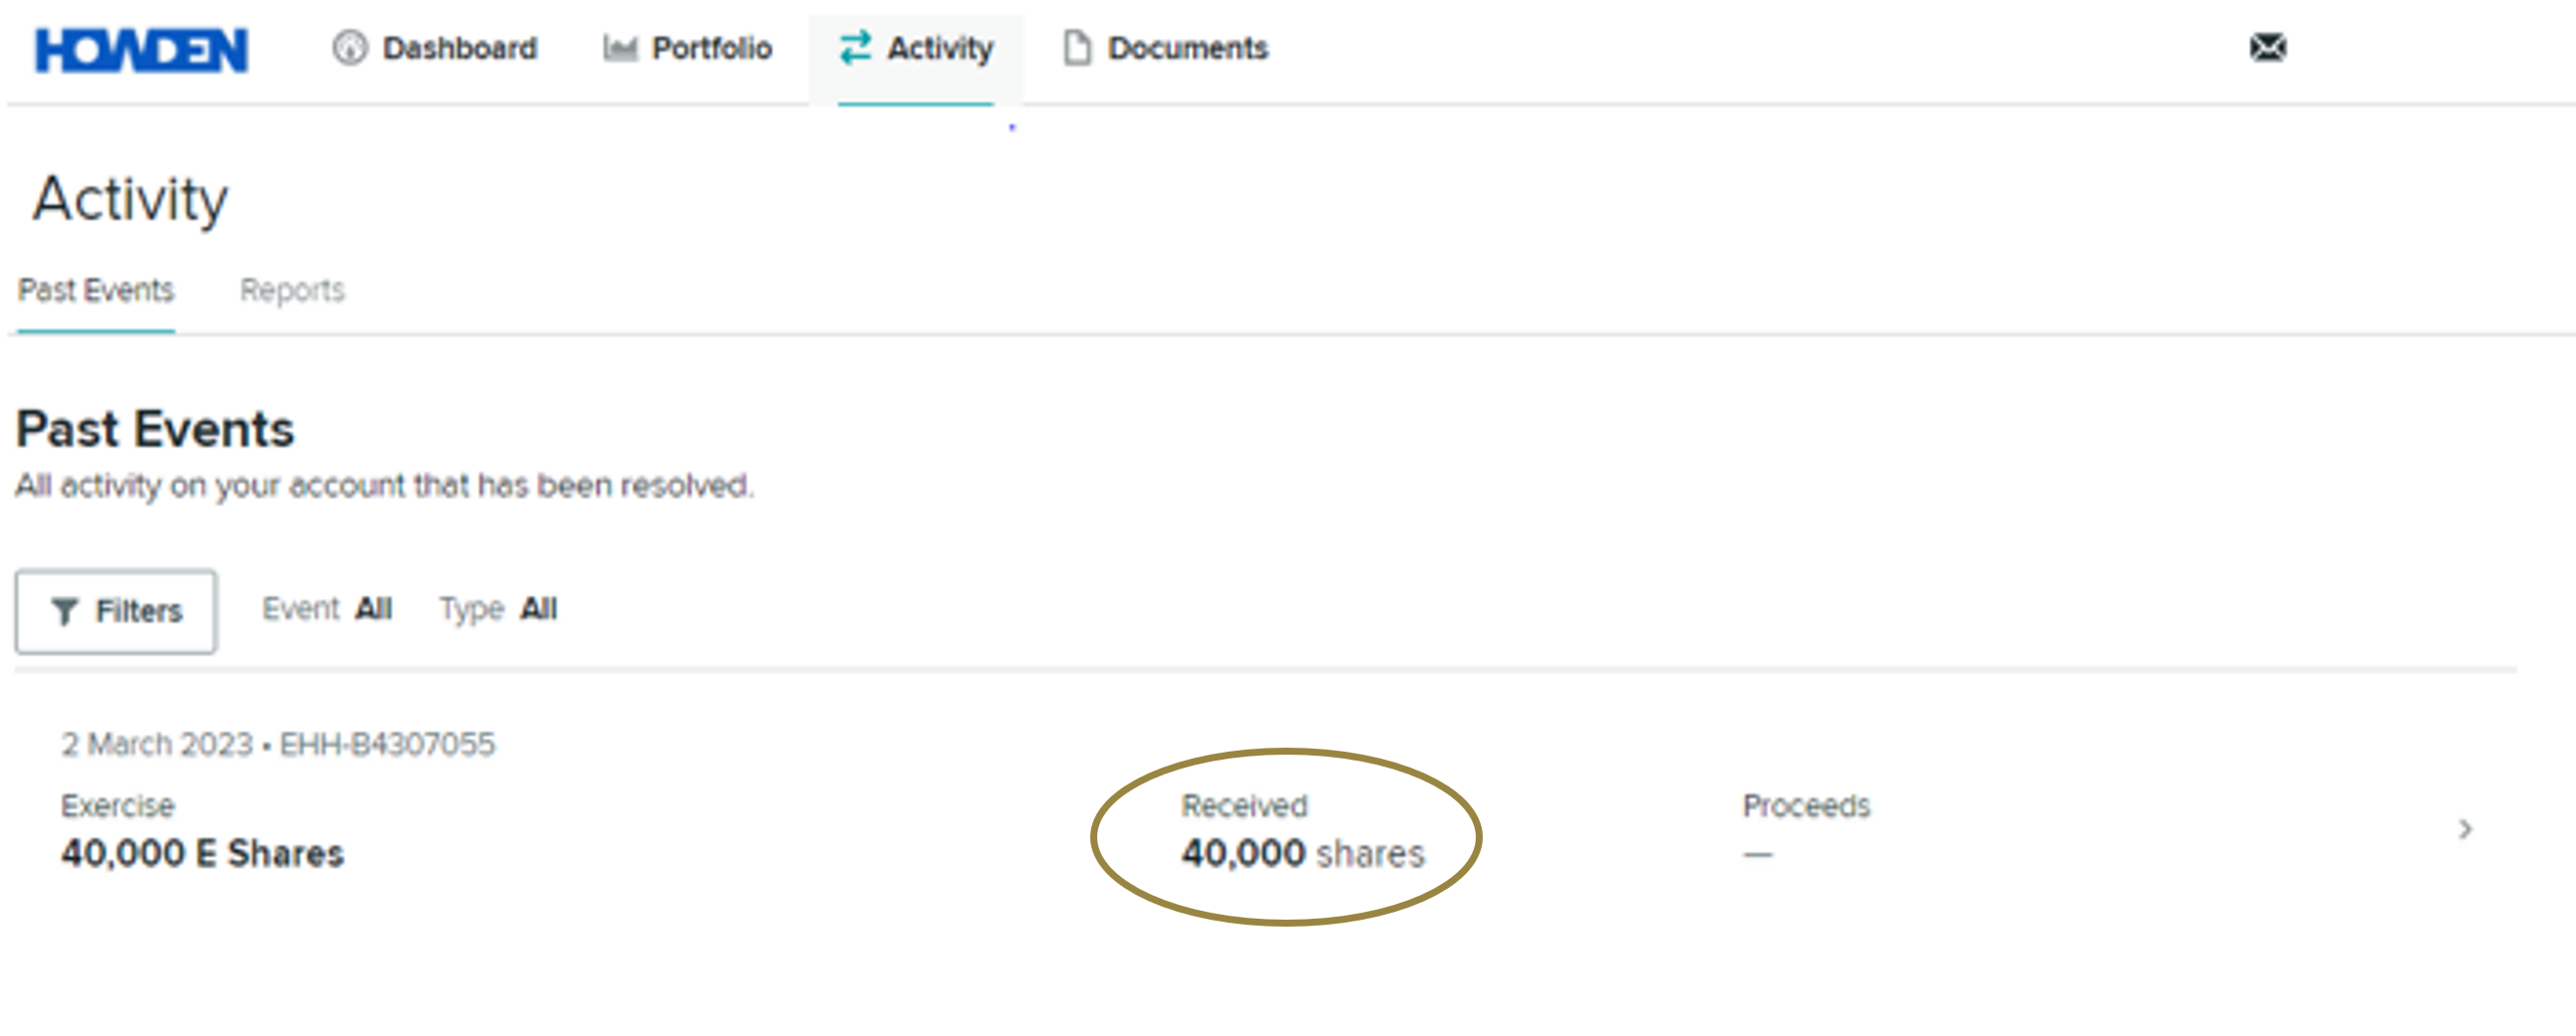The height and width of the screenshot is (1036, 2576).
Task: Click the Howden logo
Action: (141, 50)
